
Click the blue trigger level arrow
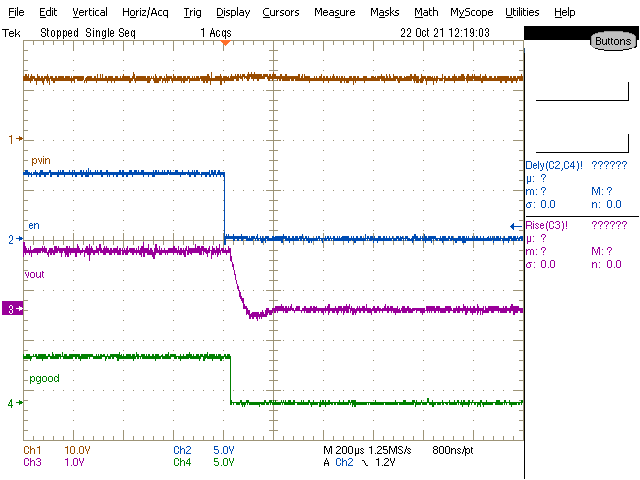pyautogui.click(x=516, y=226)
